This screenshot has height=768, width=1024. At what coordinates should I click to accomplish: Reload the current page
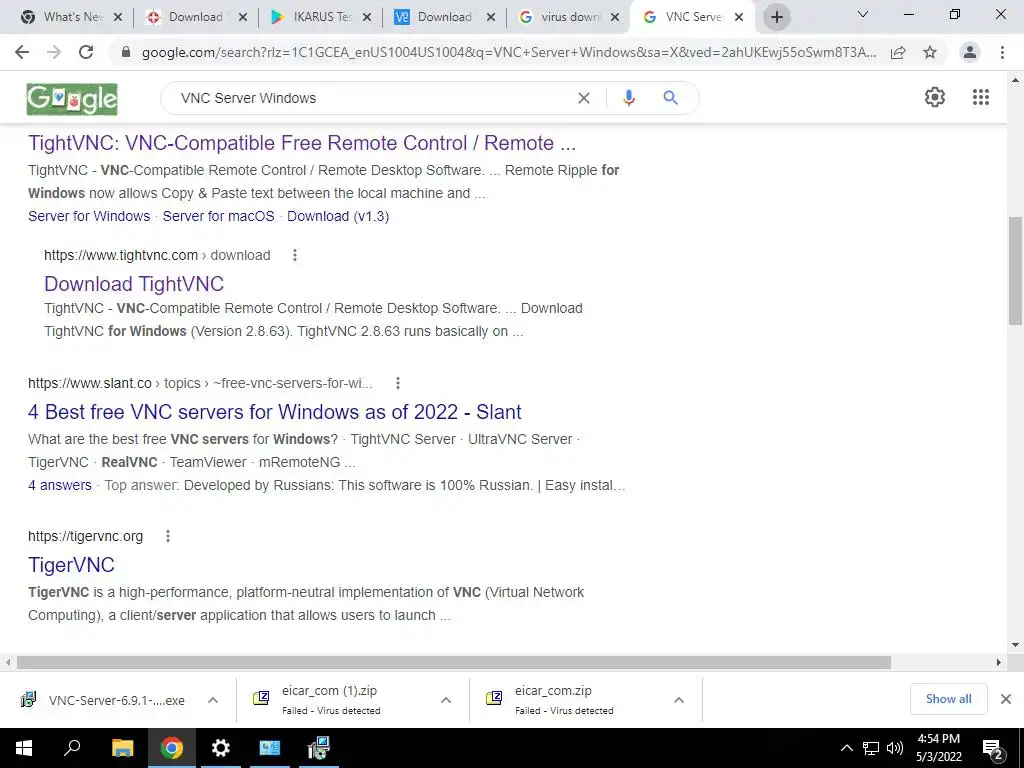[86, 52]
